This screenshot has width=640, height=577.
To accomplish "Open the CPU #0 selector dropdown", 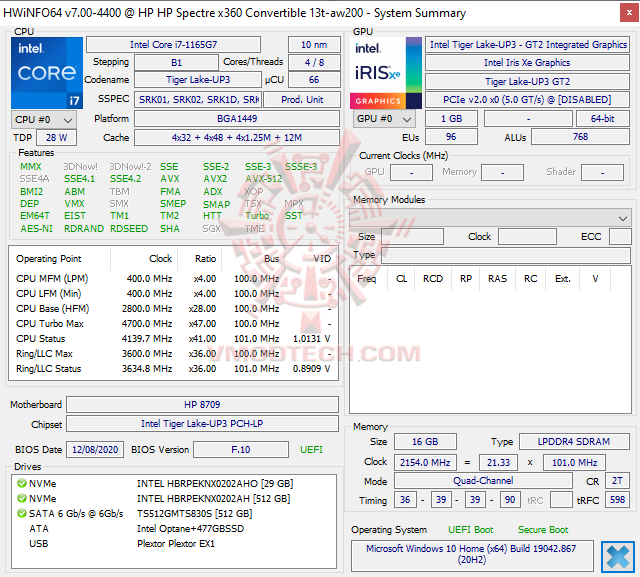I will 44,120.
